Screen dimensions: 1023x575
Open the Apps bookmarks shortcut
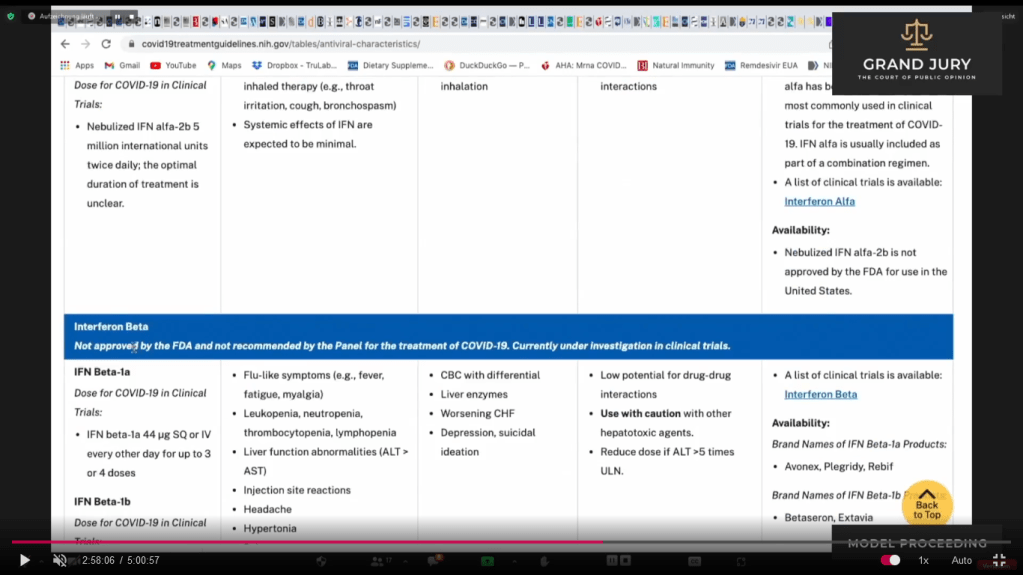click(x=78, y=66)
